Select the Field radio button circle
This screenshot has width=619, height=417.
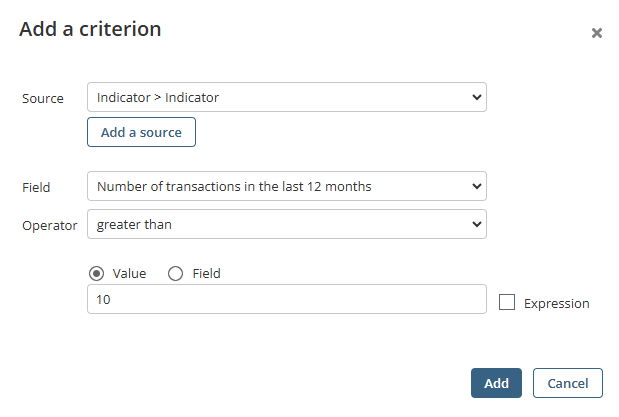coord(176,273)
